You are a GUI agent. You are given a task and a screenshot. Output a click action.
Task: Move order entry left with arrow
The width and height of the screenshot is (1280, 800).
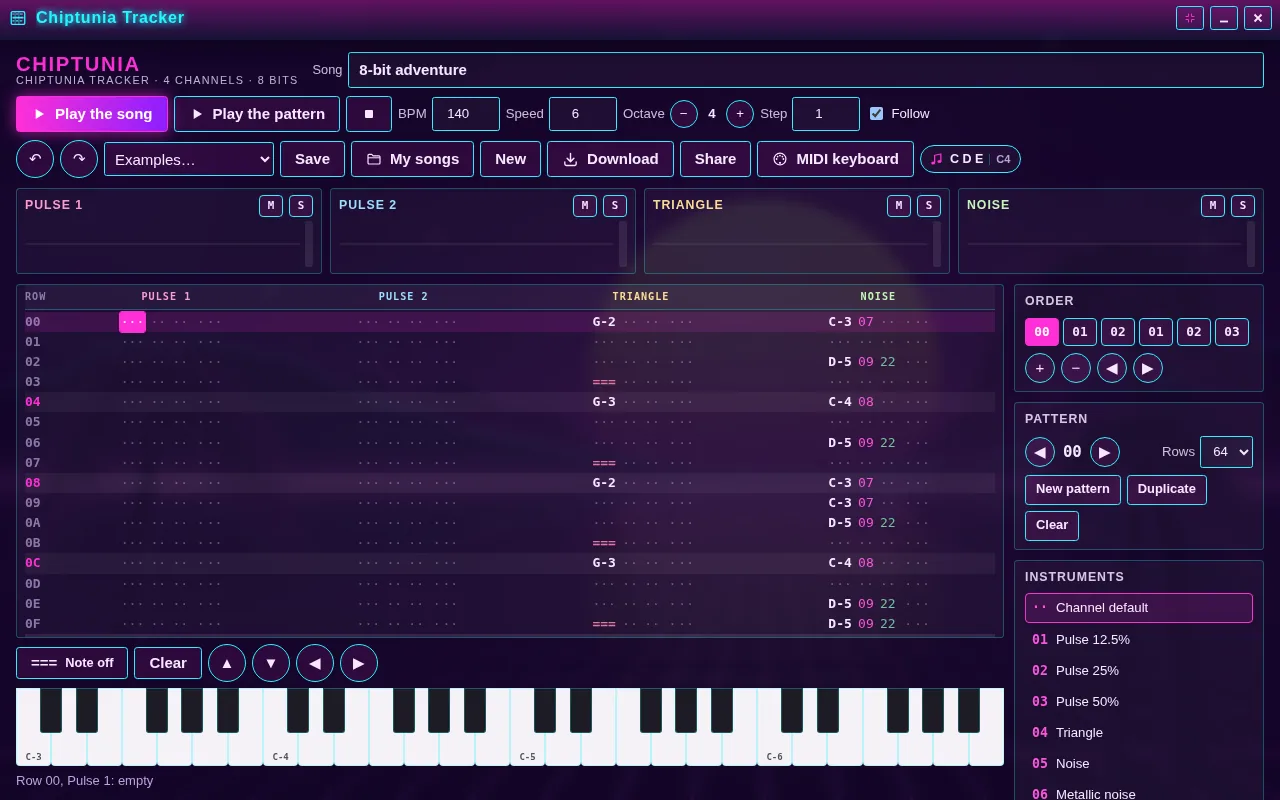click(x=1112, y=368)
